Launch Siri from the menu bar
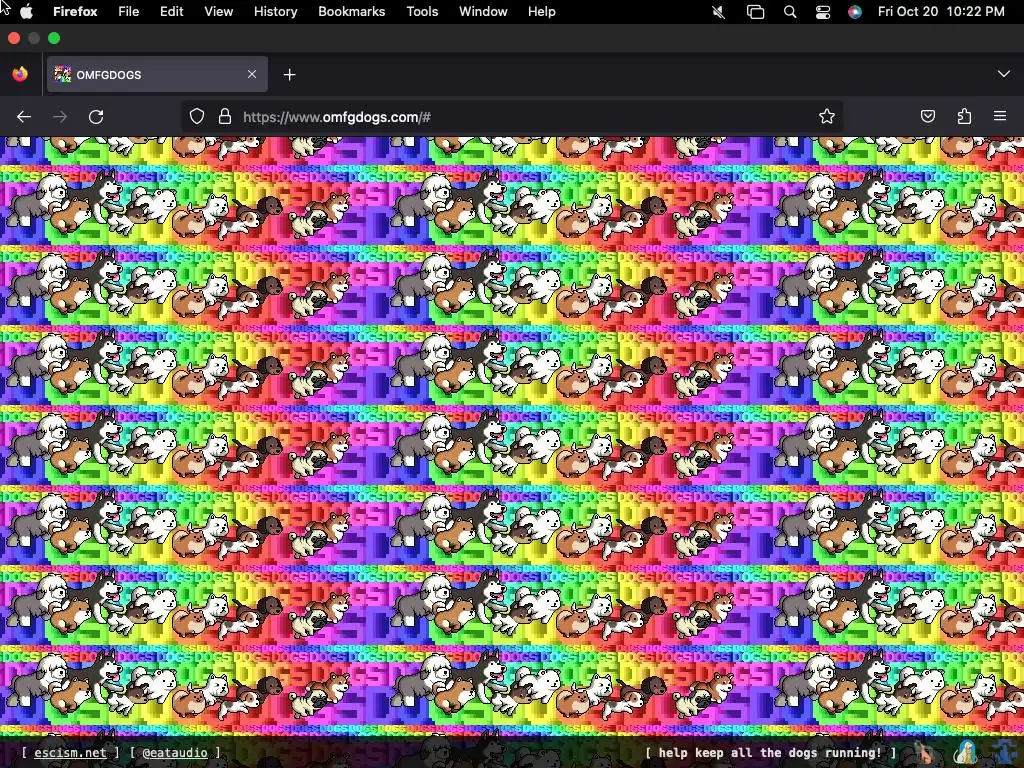The image size is (1024, 768). 855,12
